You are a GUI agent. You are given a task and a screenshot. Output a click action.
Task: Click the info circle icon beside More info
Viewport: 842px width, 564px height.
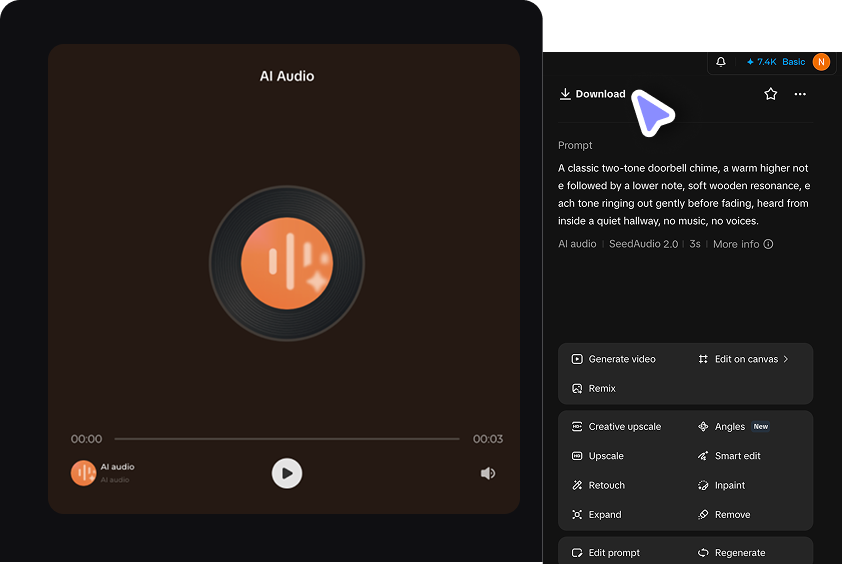(x=768, y=244)
